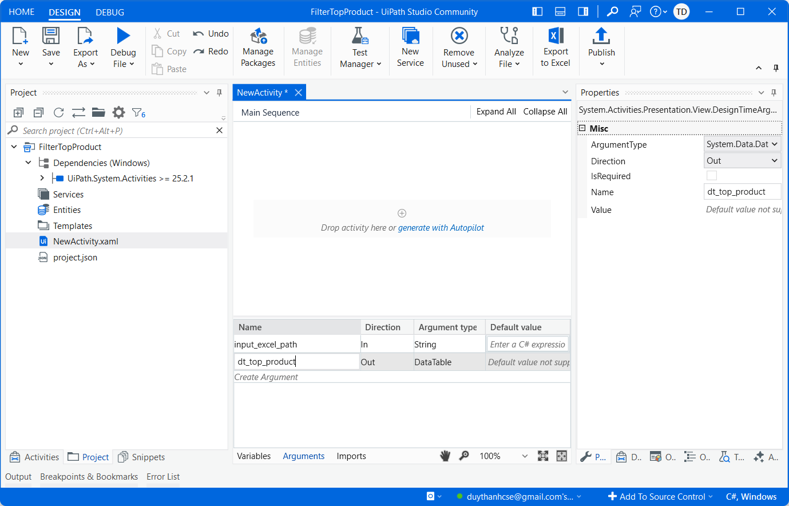Click the Collapse All icon in Project panel

38,113
